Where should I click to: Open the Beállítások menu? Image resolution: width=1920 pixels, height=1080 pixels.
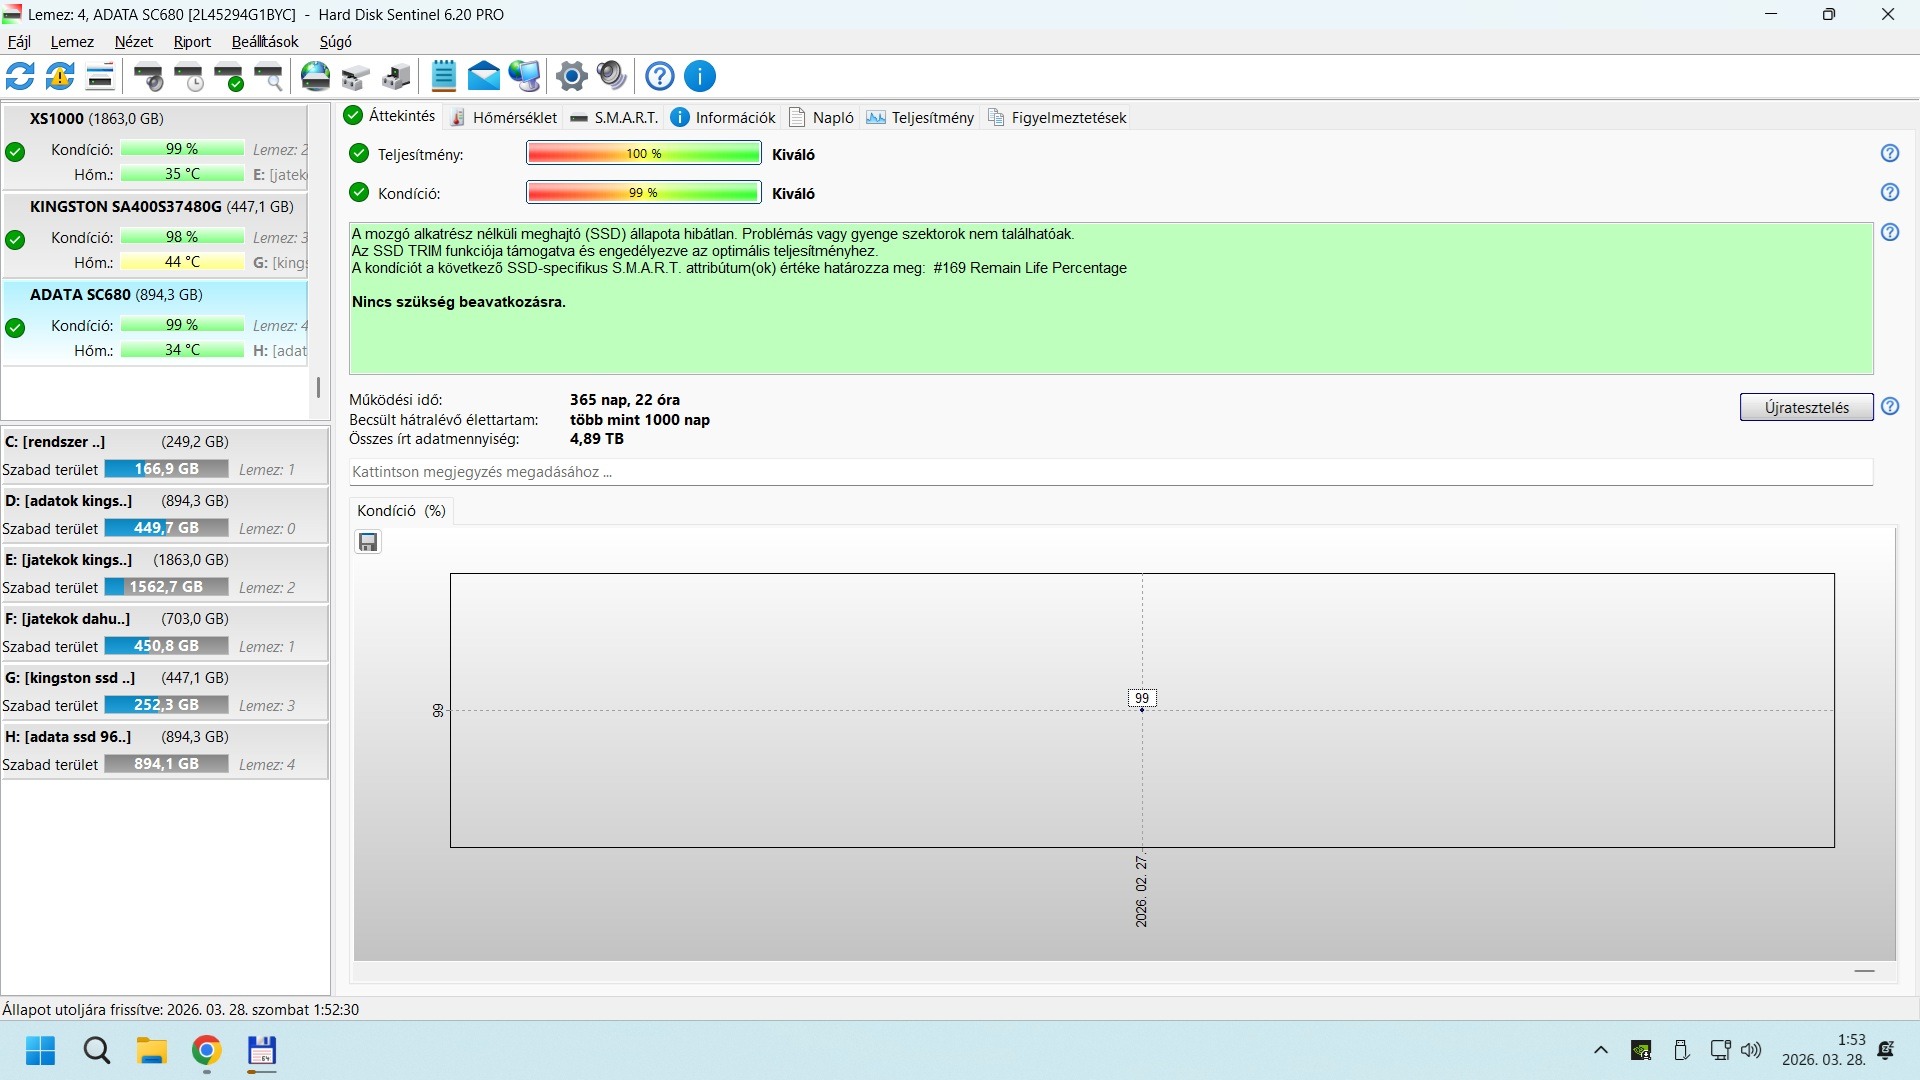pyautogui.click(x=265, y=41)
